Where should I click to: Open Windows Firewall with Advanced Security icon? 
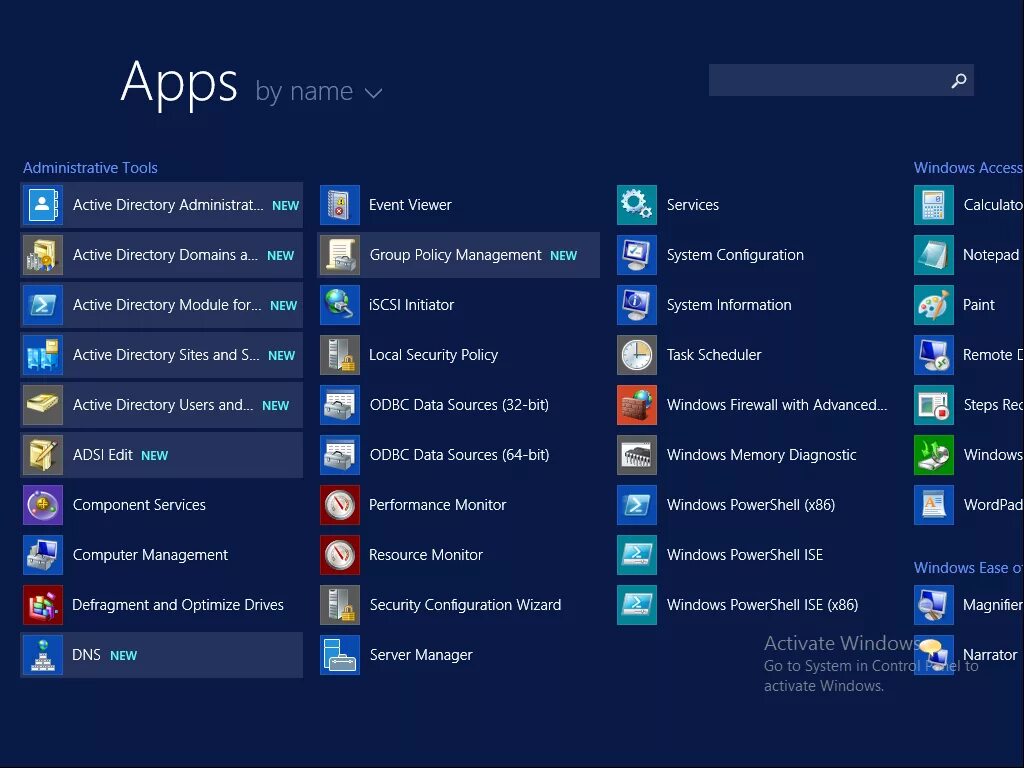pos(637,405)
